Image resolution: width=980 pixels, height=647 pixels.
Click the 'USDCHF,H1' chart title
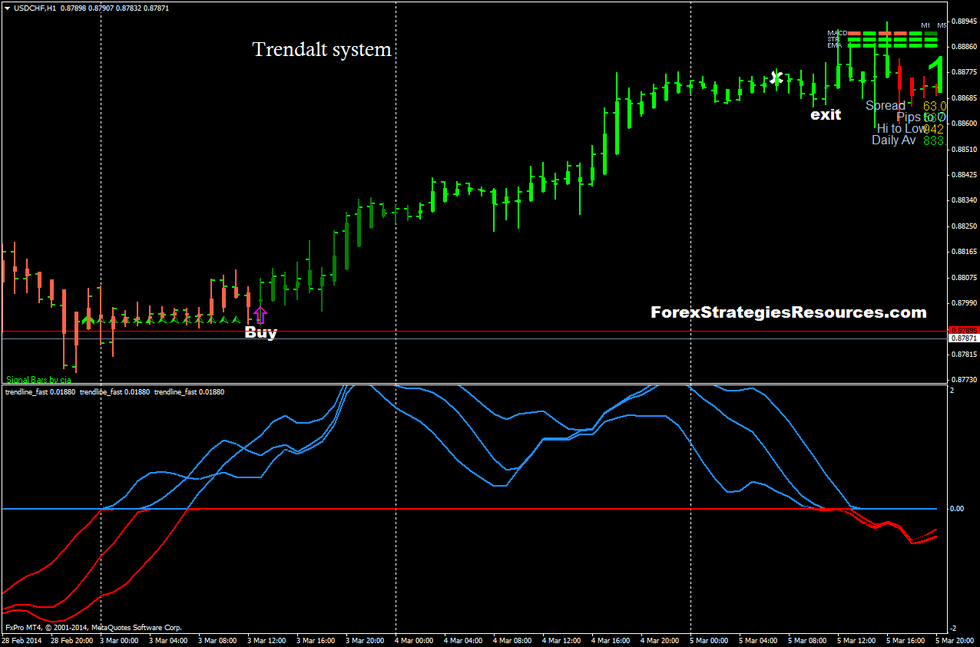[35, 8]
